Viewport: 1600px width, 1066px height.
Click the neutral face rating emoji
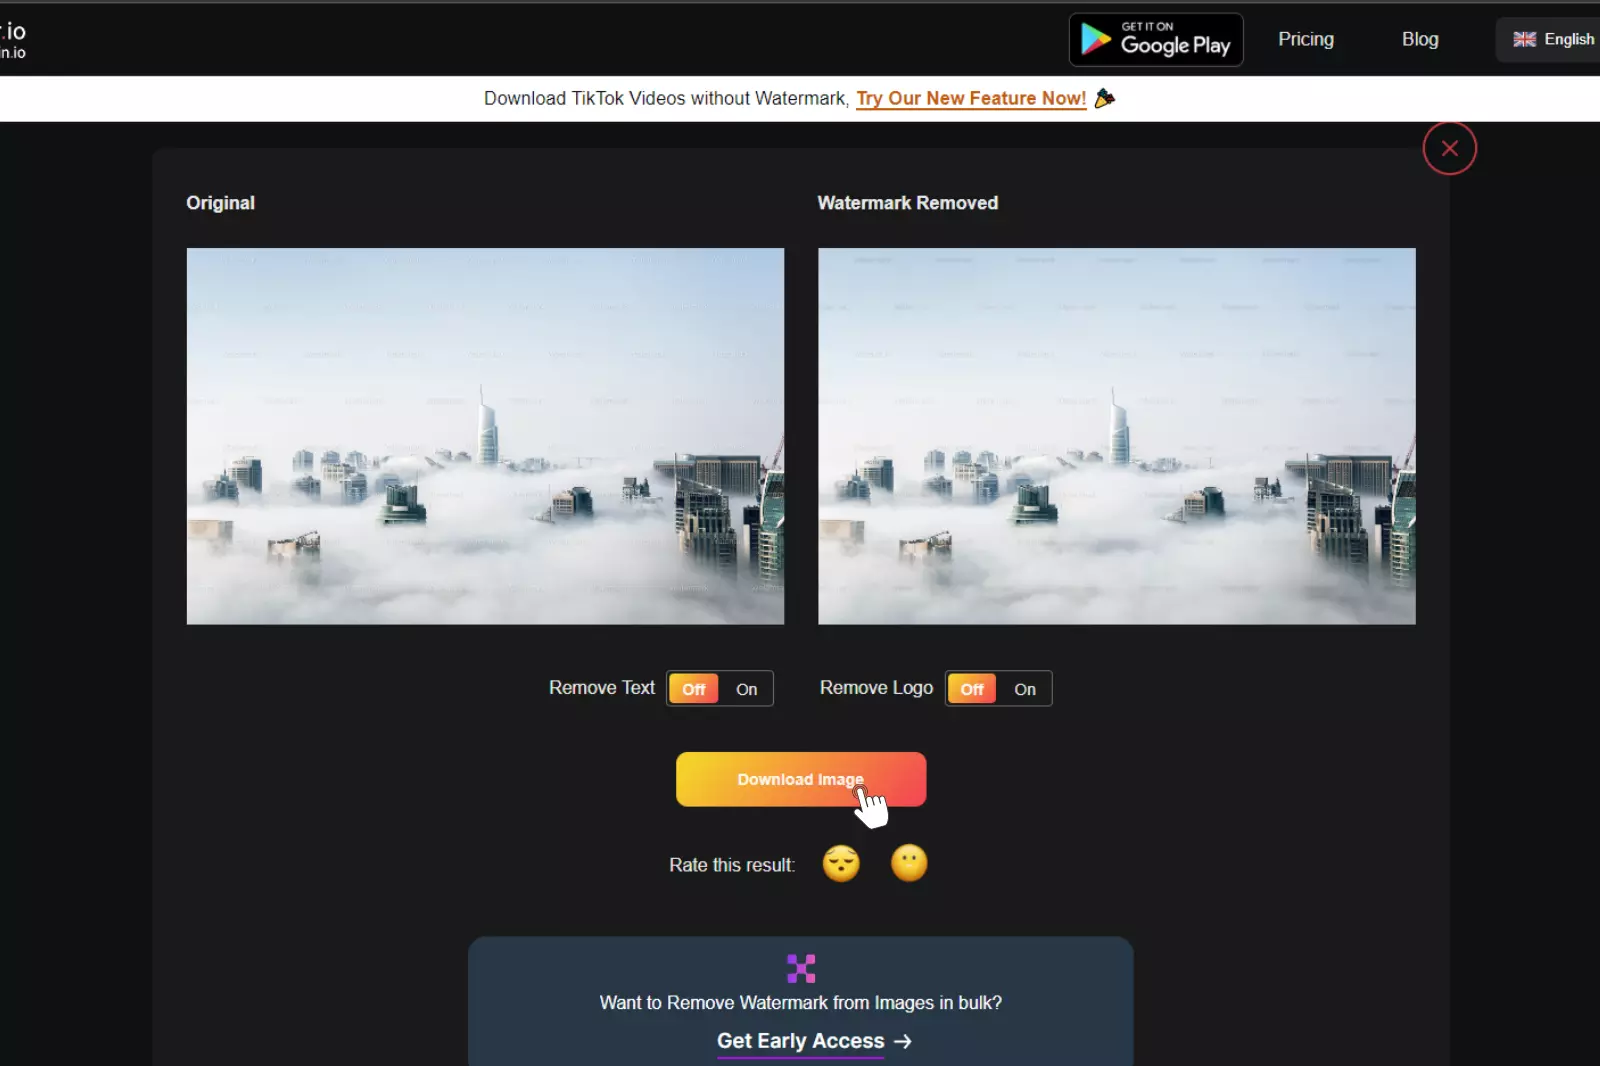pos(909,863)
